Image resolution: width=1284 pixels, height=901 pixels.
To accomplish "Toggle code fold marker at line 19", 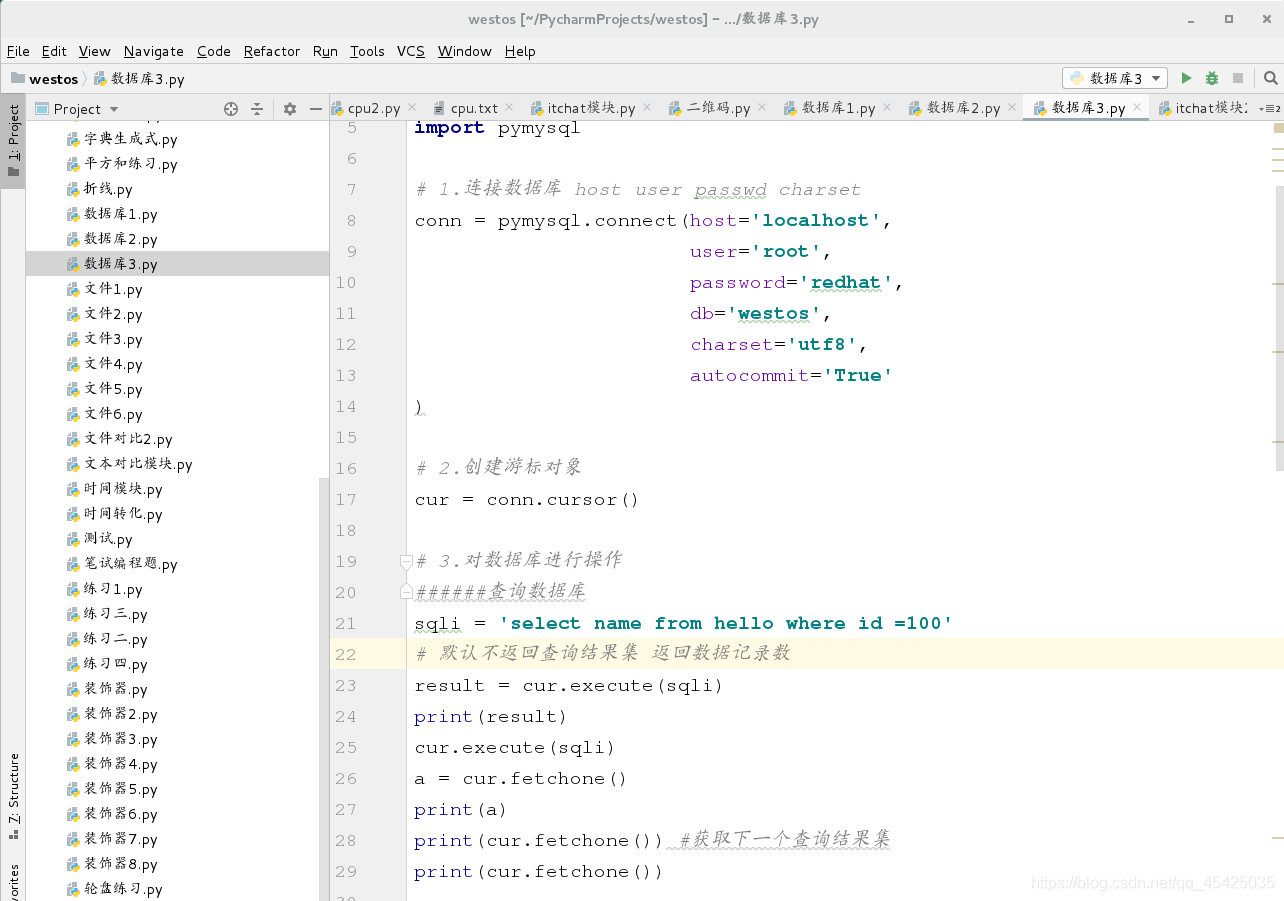I will 406,561.
